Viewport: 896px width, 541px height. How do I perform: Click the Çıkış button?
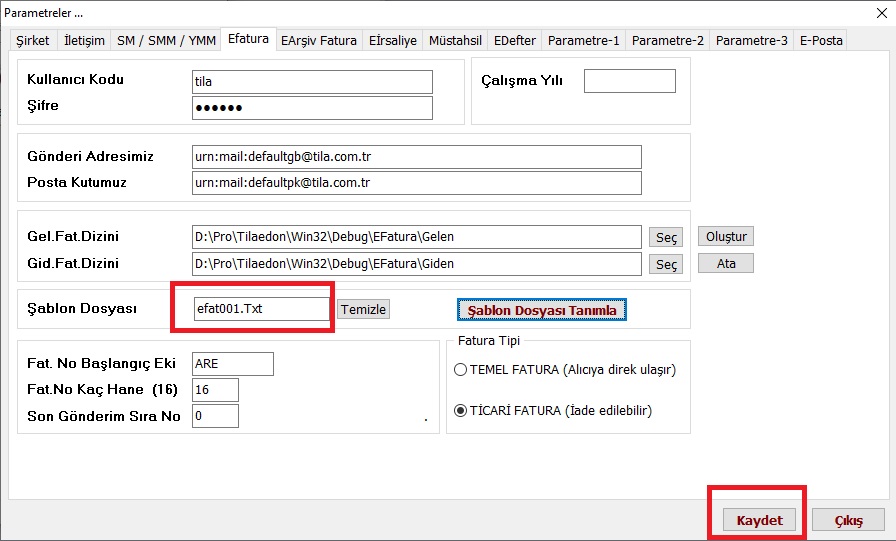tap(848, 521)
